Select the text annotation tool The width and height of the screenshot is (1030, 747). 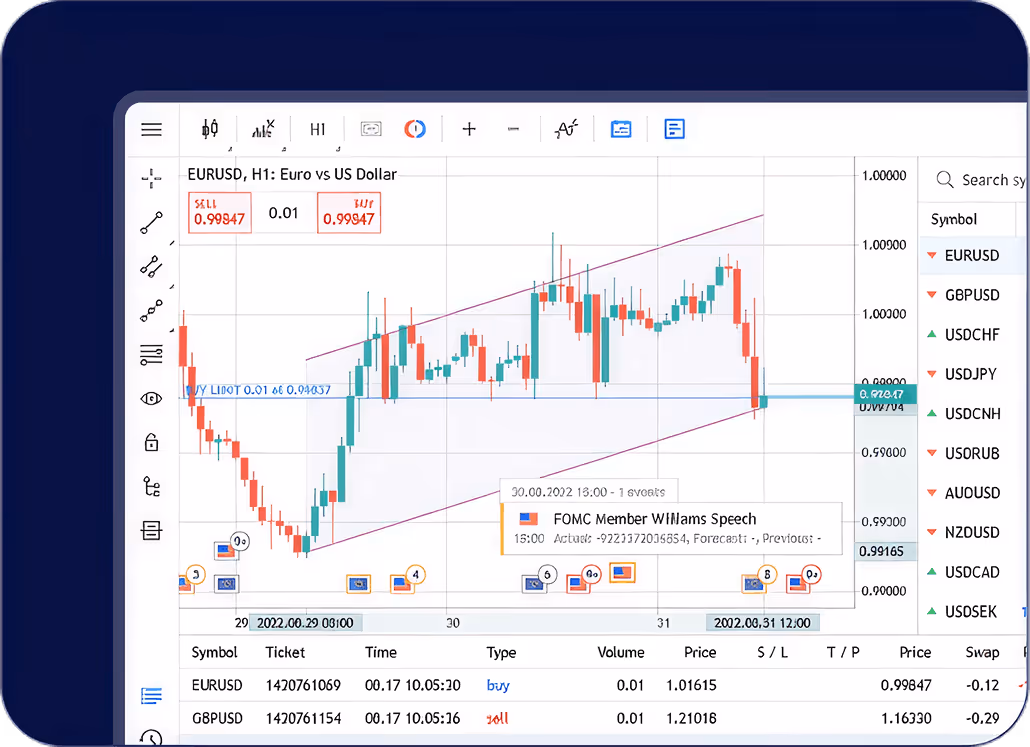(x=567, y=129)
